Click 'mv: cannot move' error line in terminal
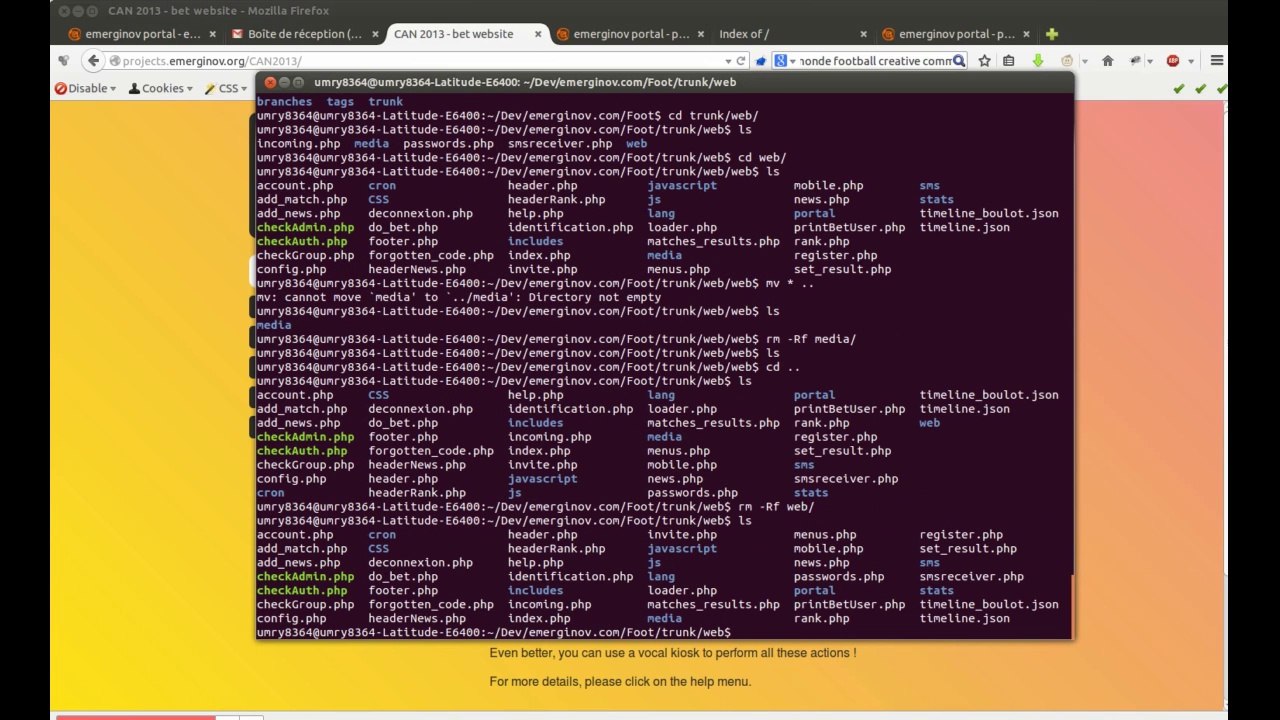This screenshot has height=720, width=1280. (459, 297)
